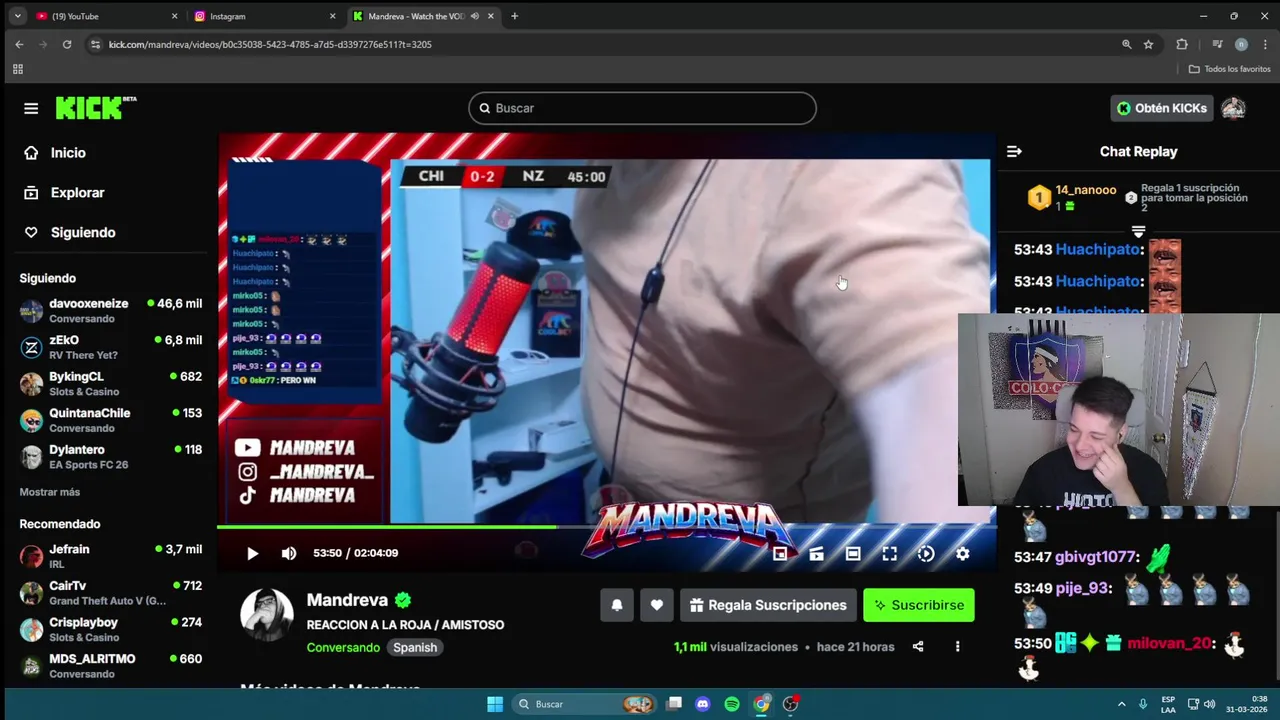Screen dimensions: 1280x720
Task: Open Crisplayboy recommended channel
Action: click(x=111, y=629)
